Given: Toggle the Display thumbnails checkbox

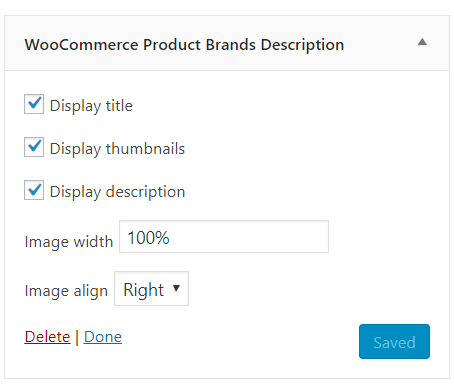Looking at the screenshot, I should tap(34, 147).
